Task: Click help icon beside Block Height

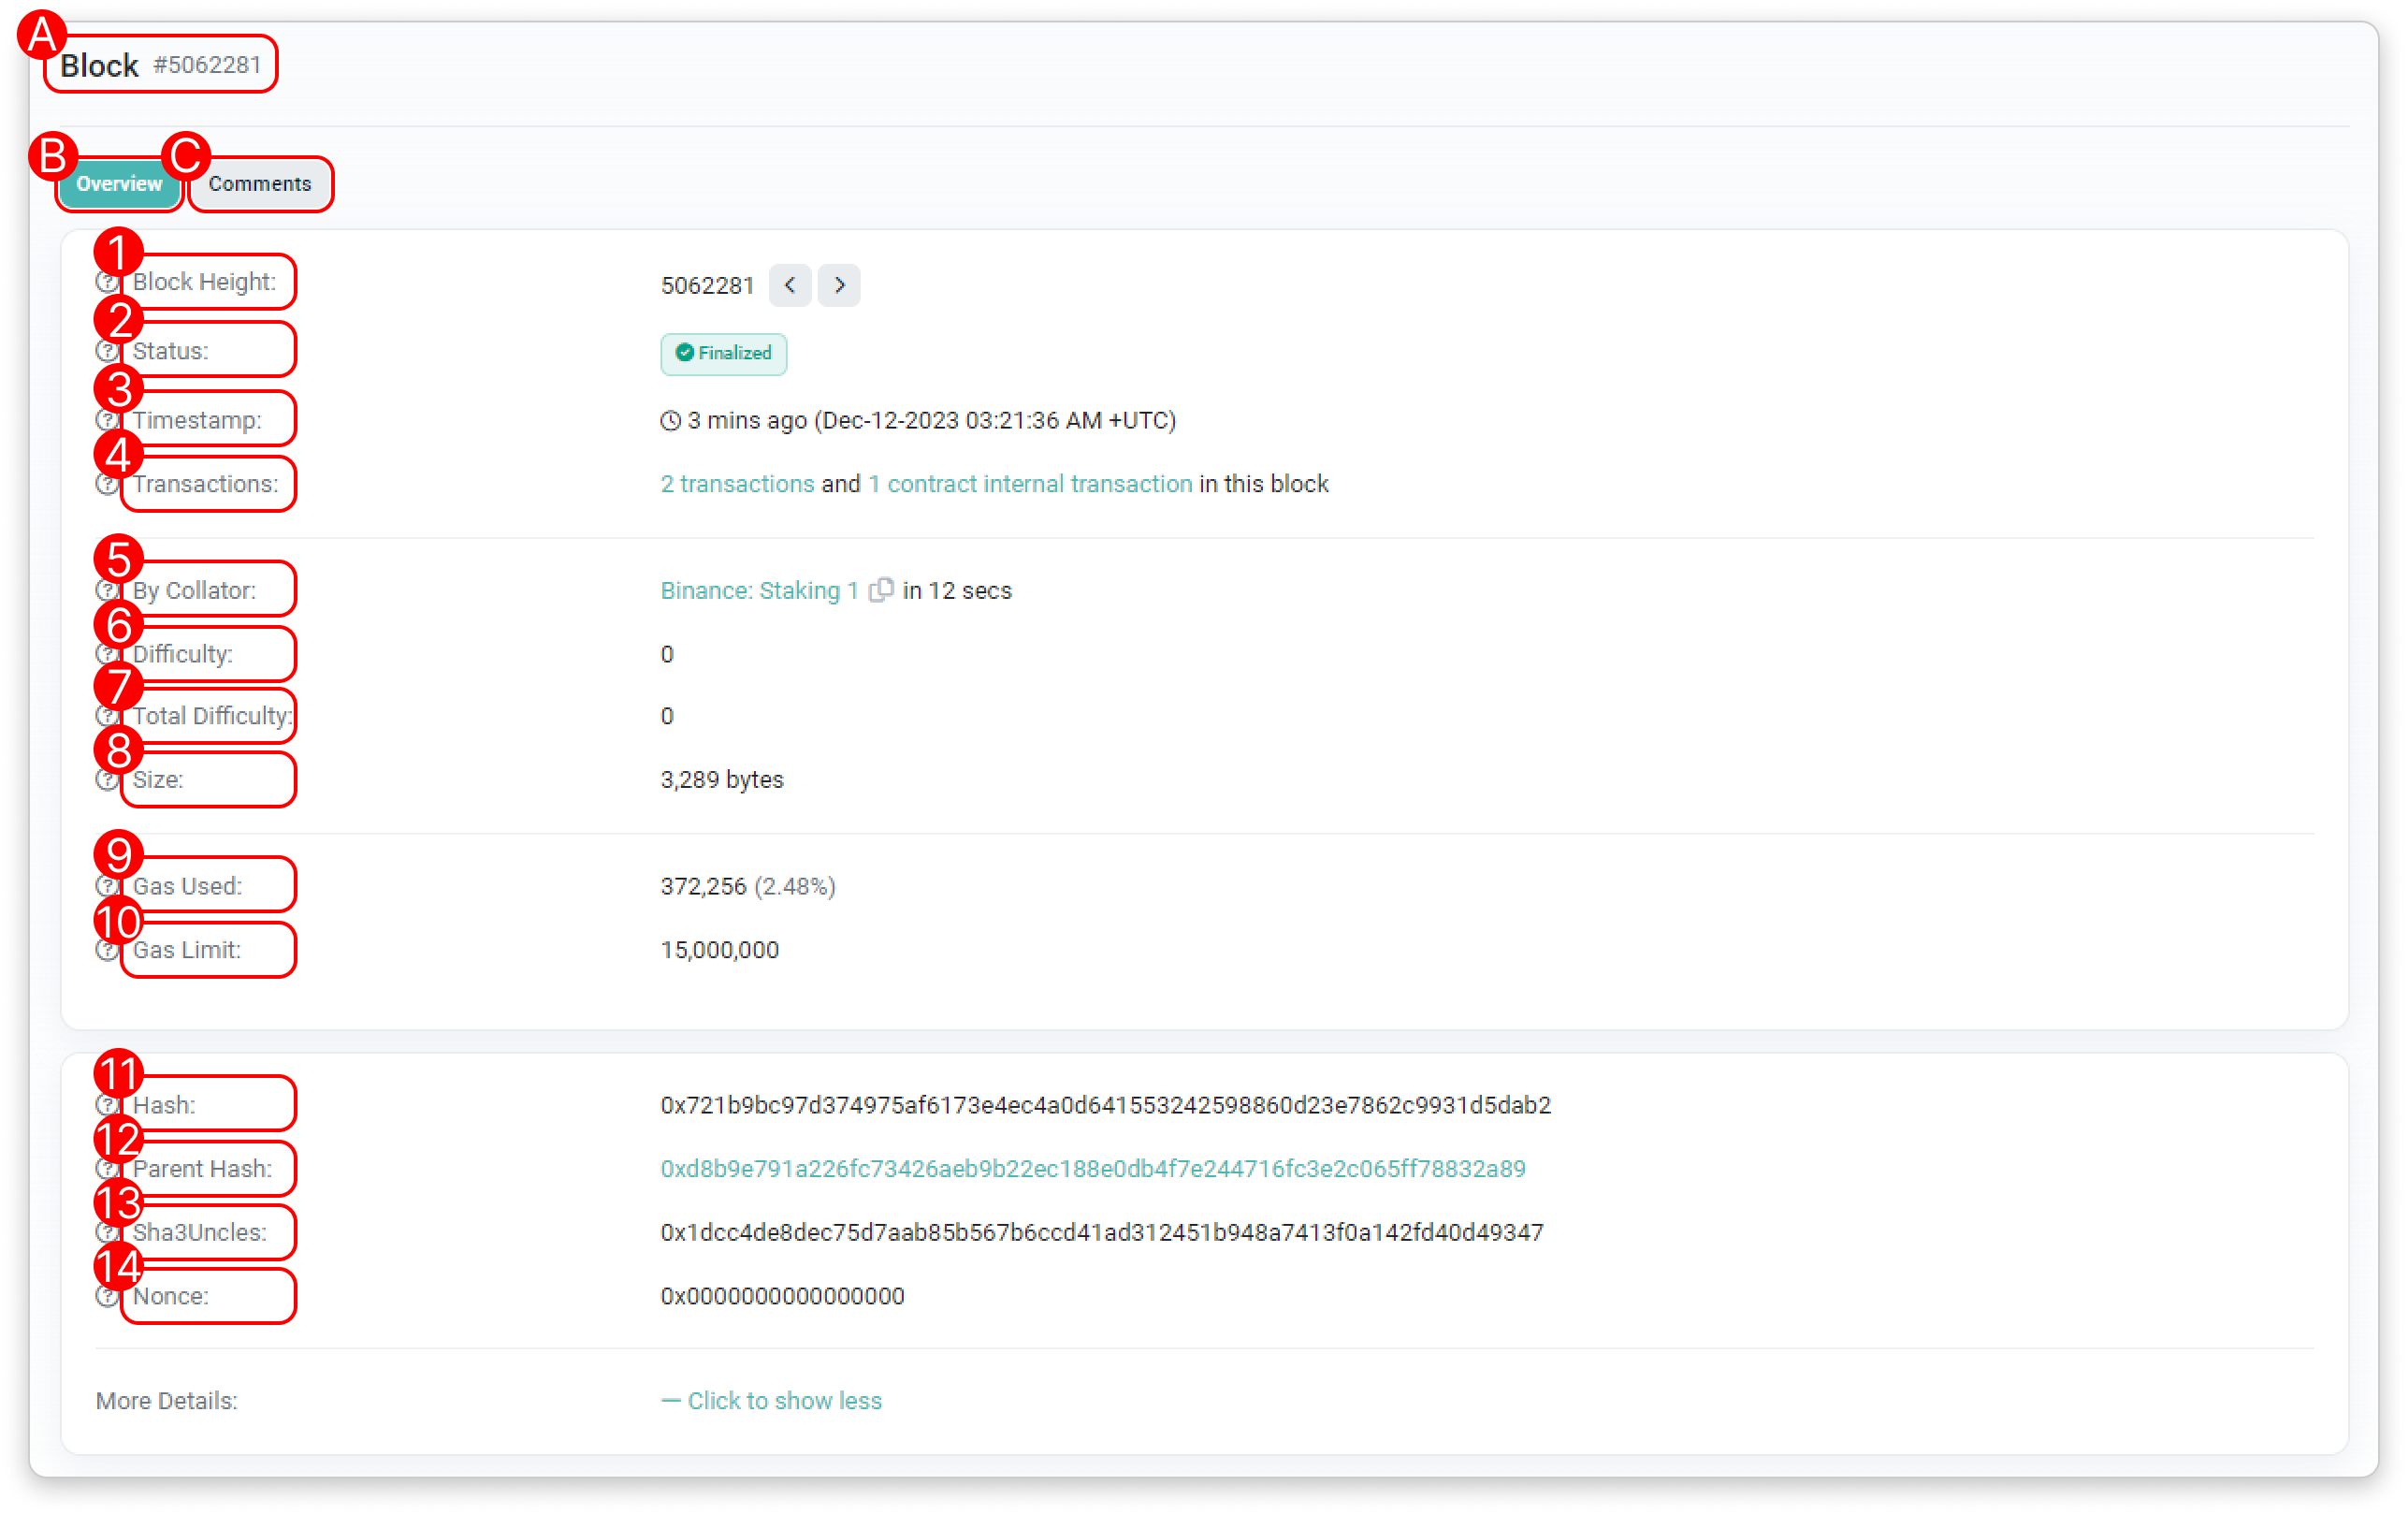Action: pyautogui.click(x=107, y=283)
